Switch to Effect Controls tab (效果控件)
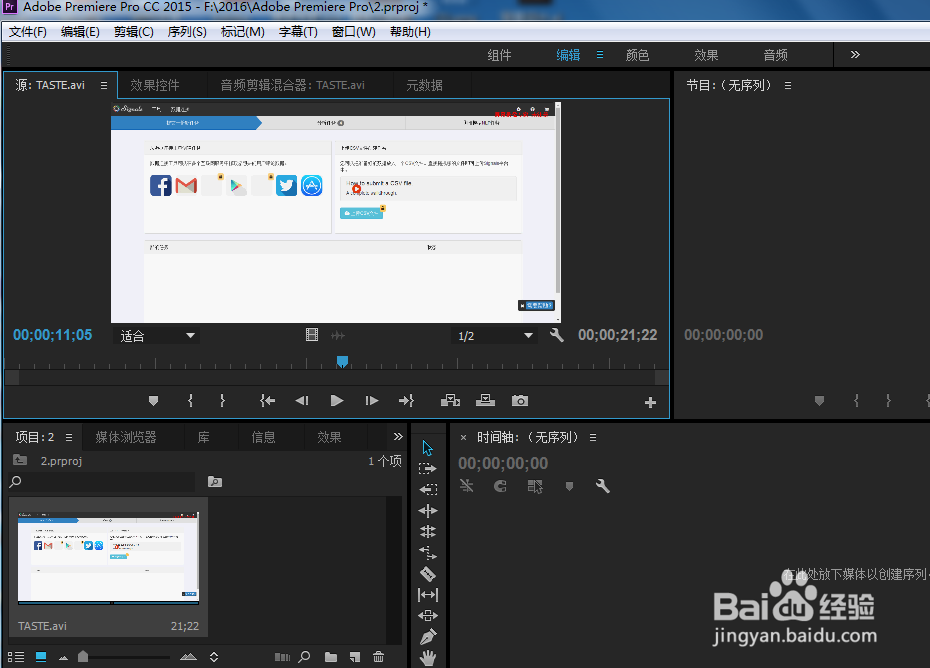Screen dimensions: 930x668 [x=155, y=85]
